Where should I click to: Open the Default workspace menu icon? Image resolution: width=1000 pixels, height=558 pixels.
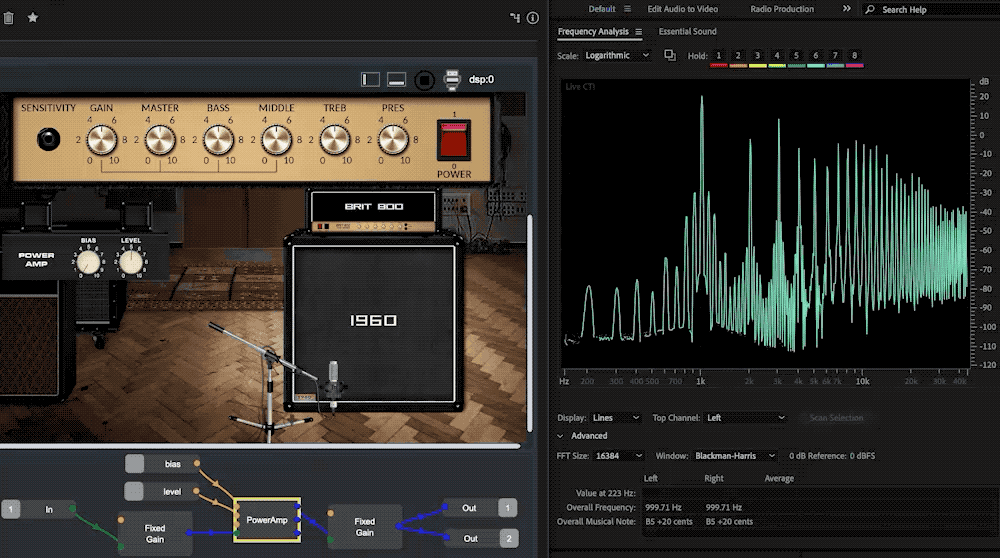coord(628,9)
